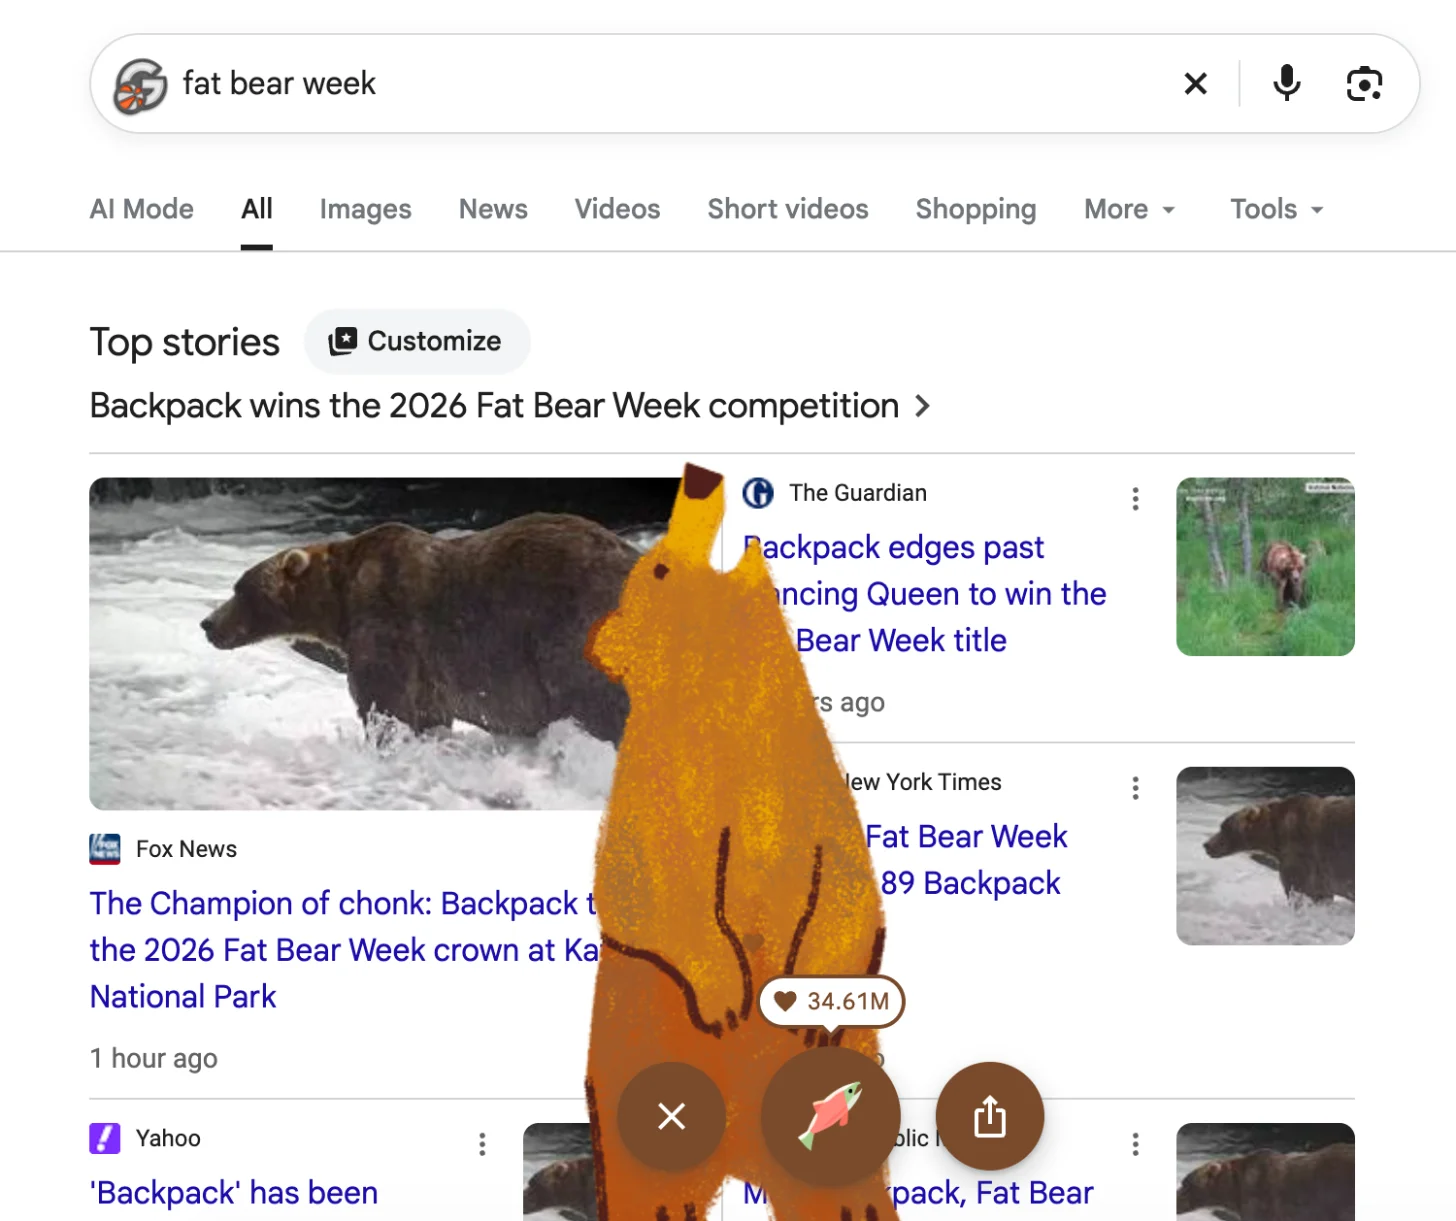
Task: Clear the search text with the X icon
Action: [1195, 84]
